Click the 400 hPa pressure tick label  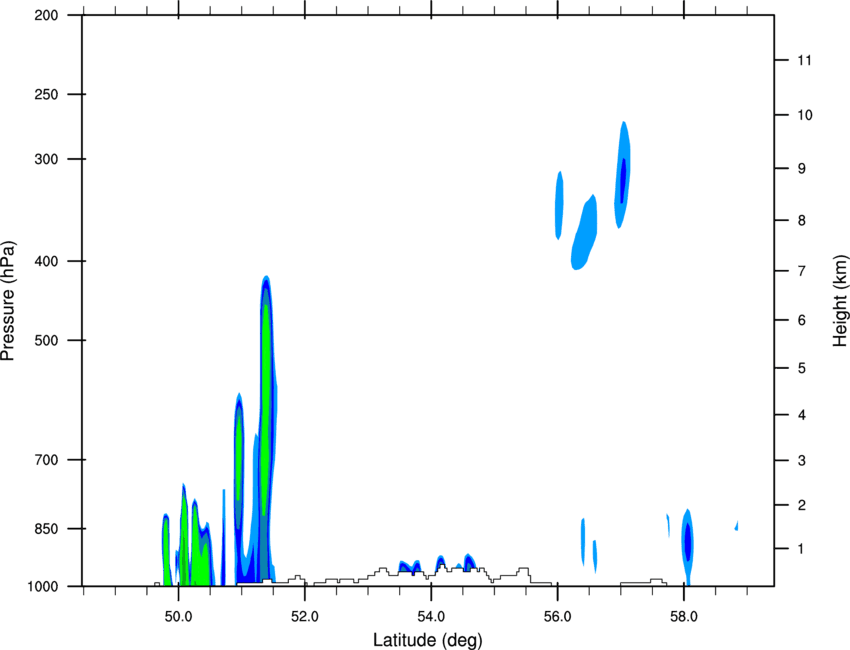click(x=46, y=261)
